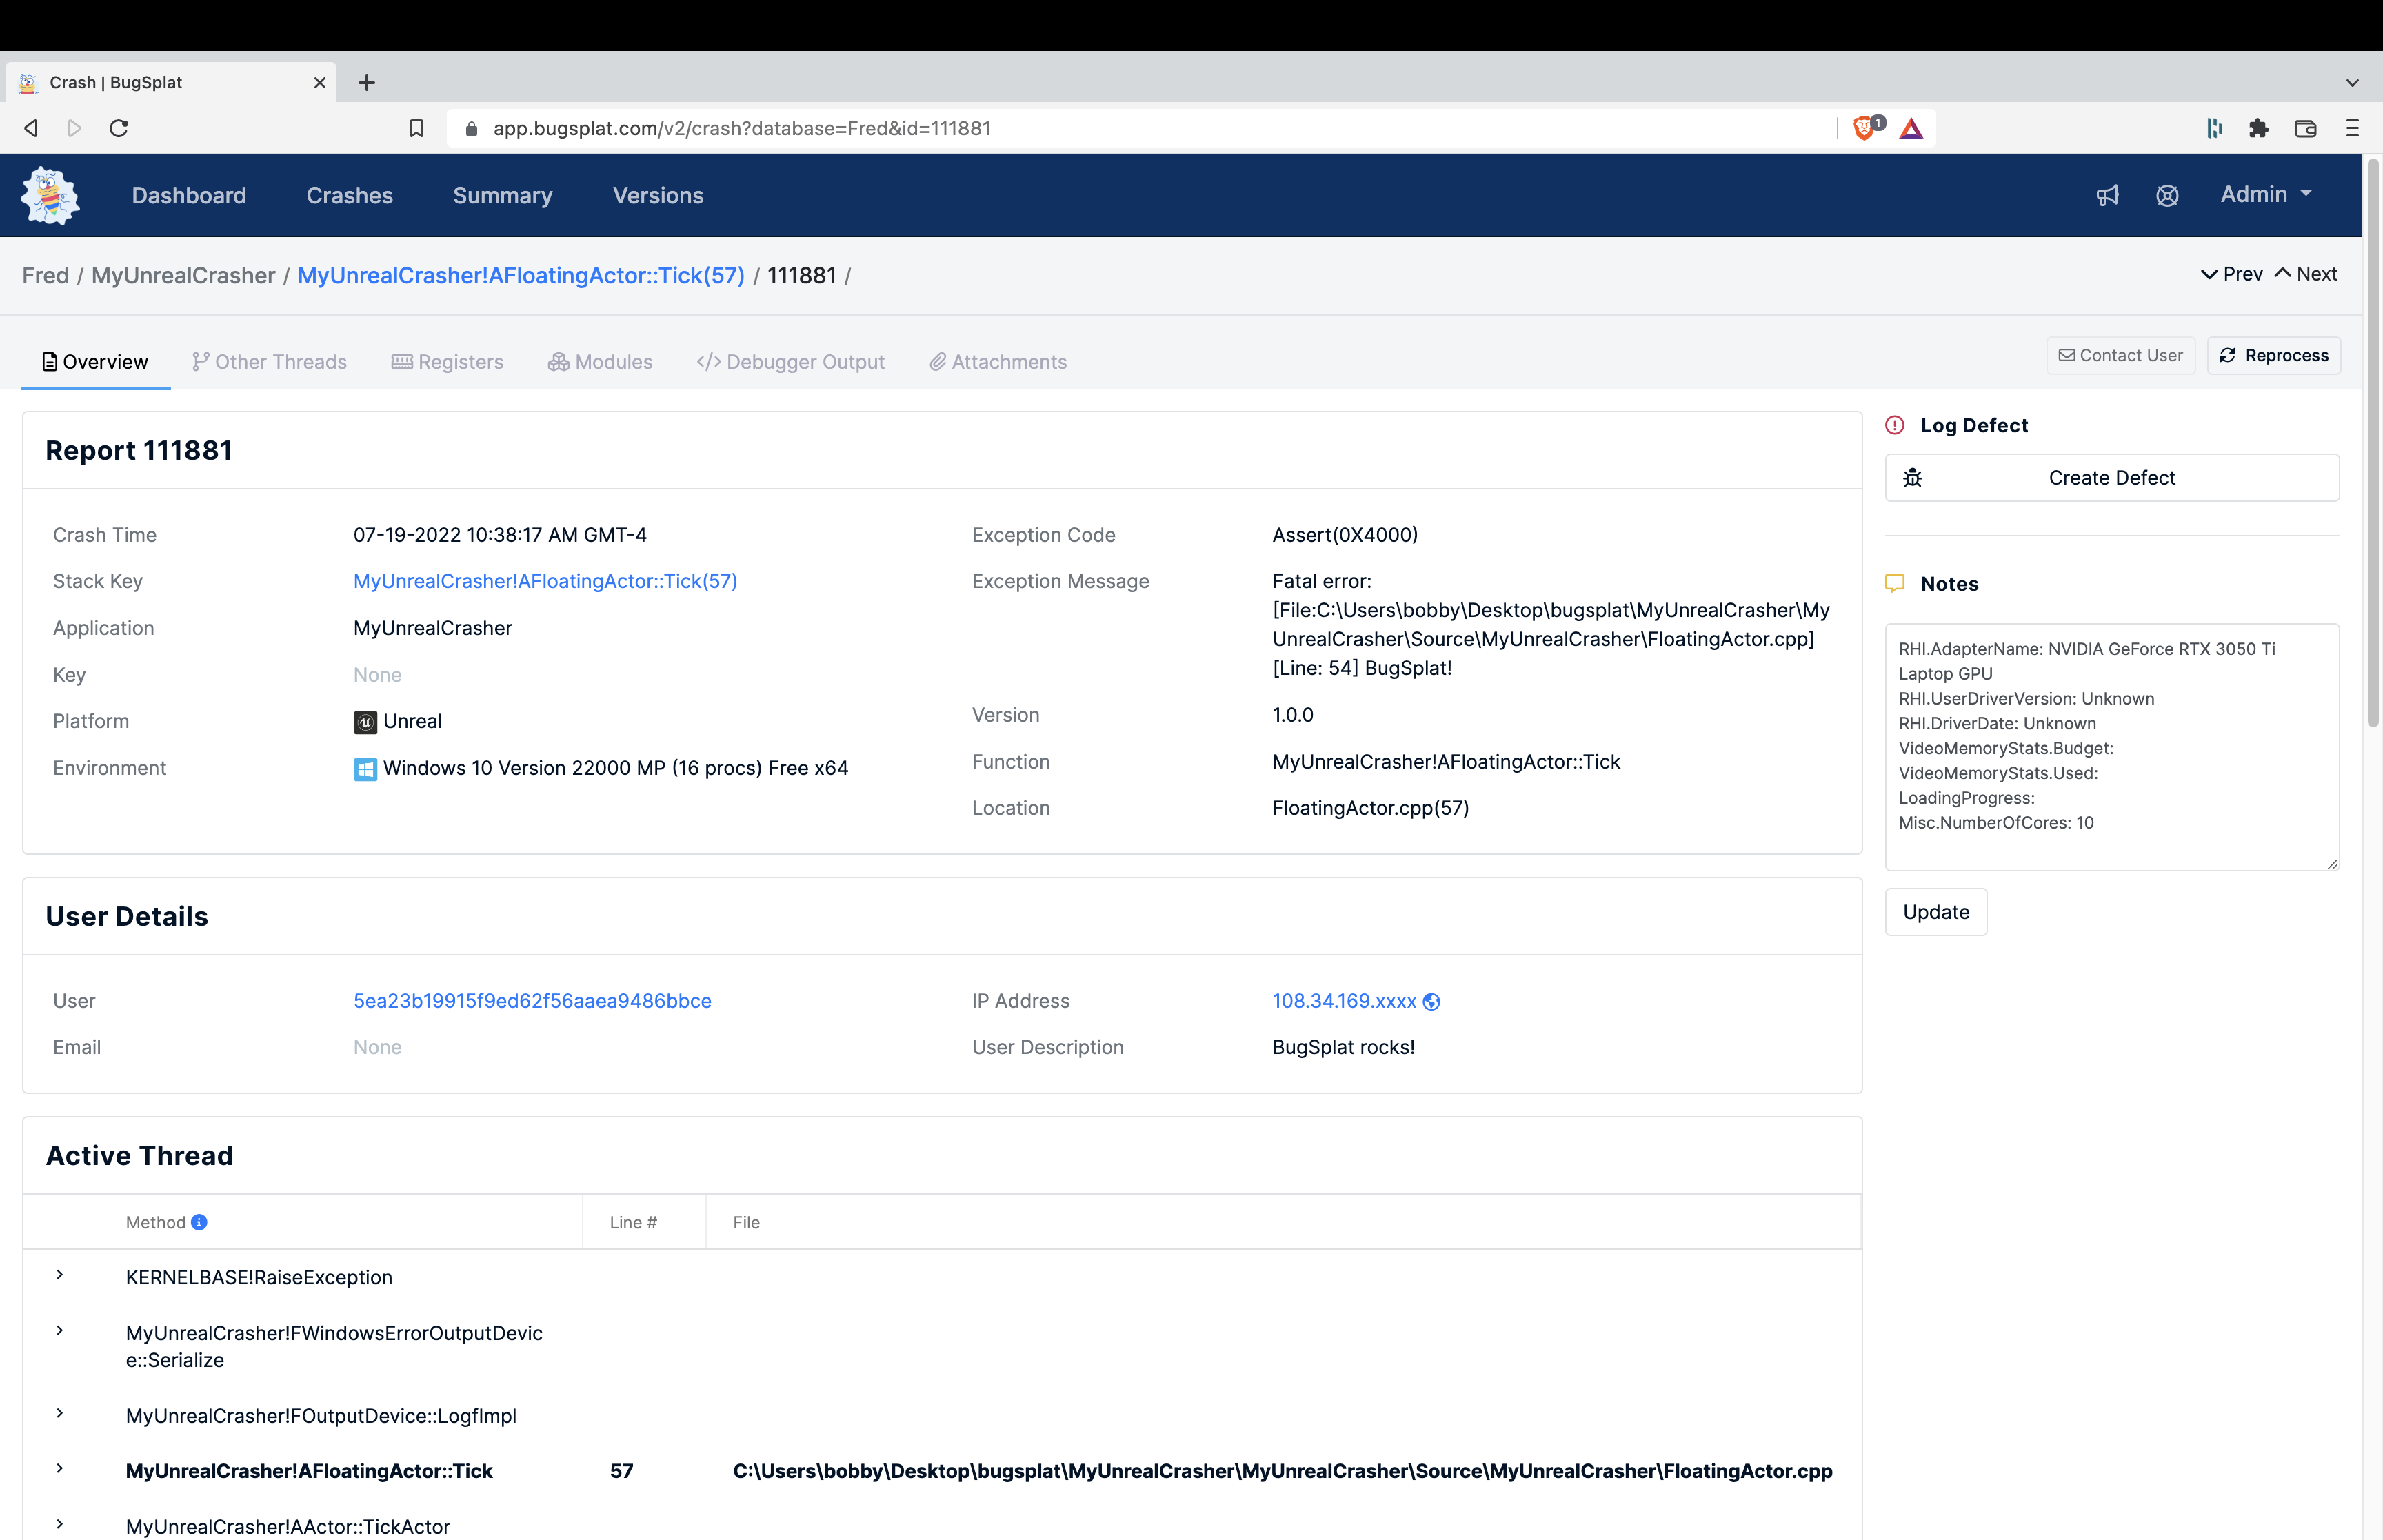This screenshot has width=2383, height=1540.
Task: Click the BugSplat logo icon
Action: 50,195
